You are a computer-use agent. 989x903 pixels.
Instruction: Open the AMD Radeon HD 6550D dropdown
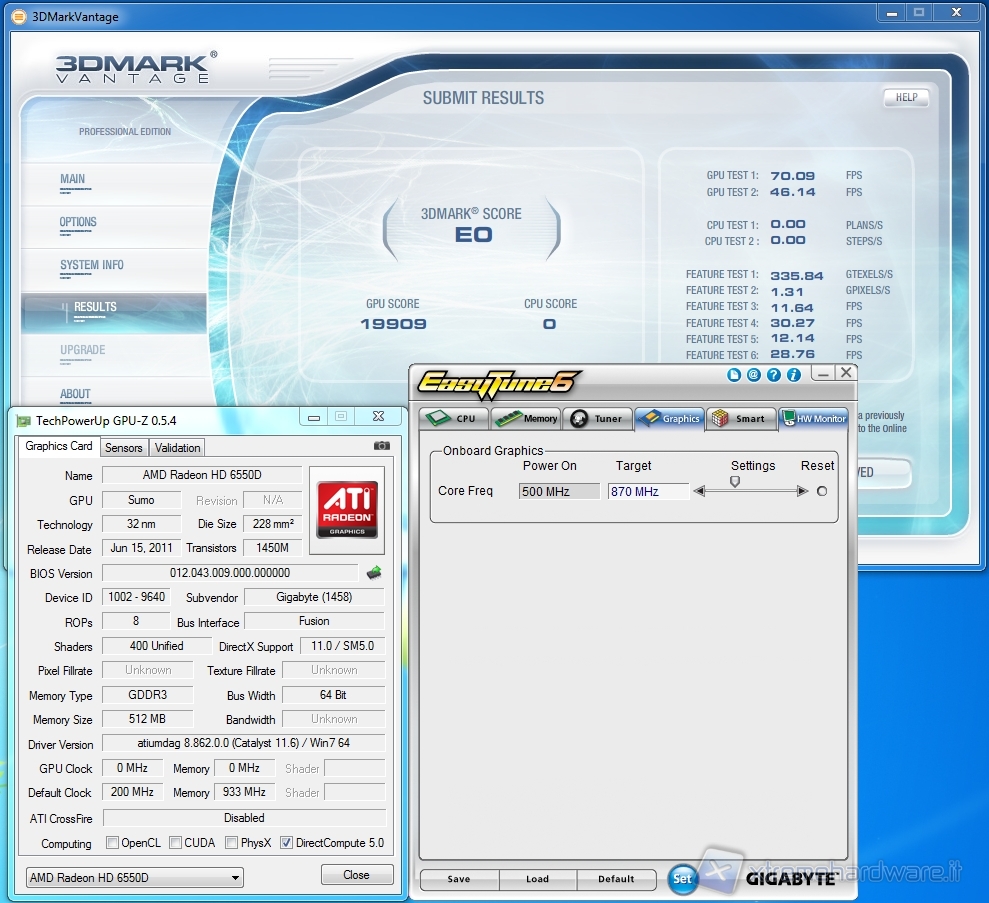(134, 878)
